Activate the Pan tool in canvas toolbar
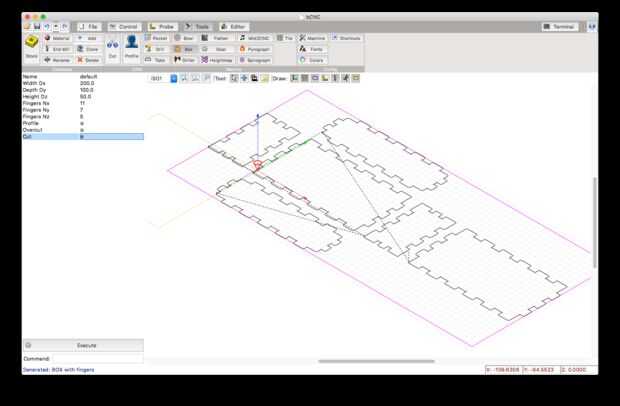The height and width of the screenshot is (406, 620). coord(244,78)
